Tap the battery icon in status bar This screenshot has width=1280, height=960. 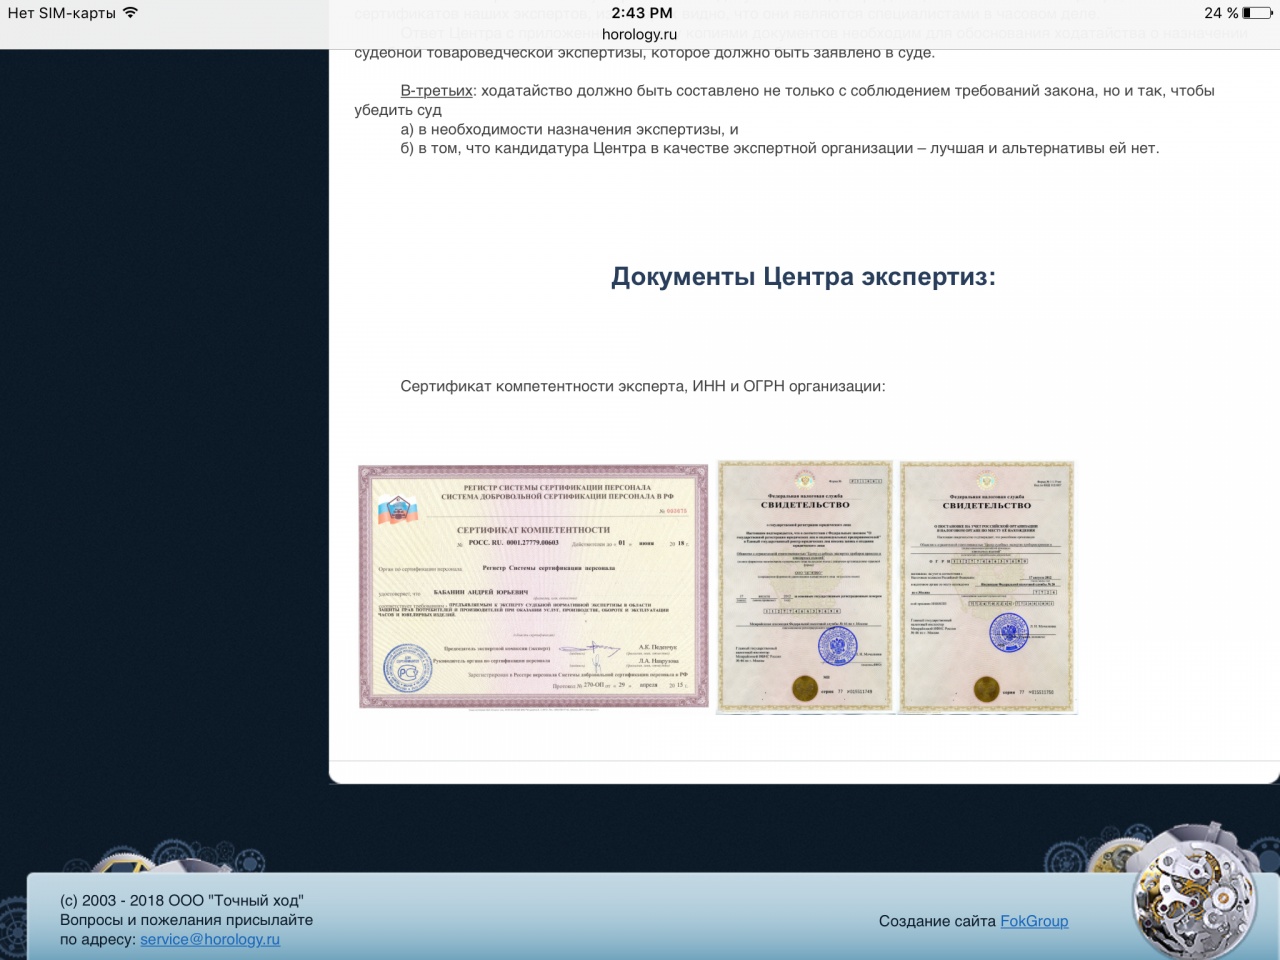pyautogui.click(x=1257, y=13)
